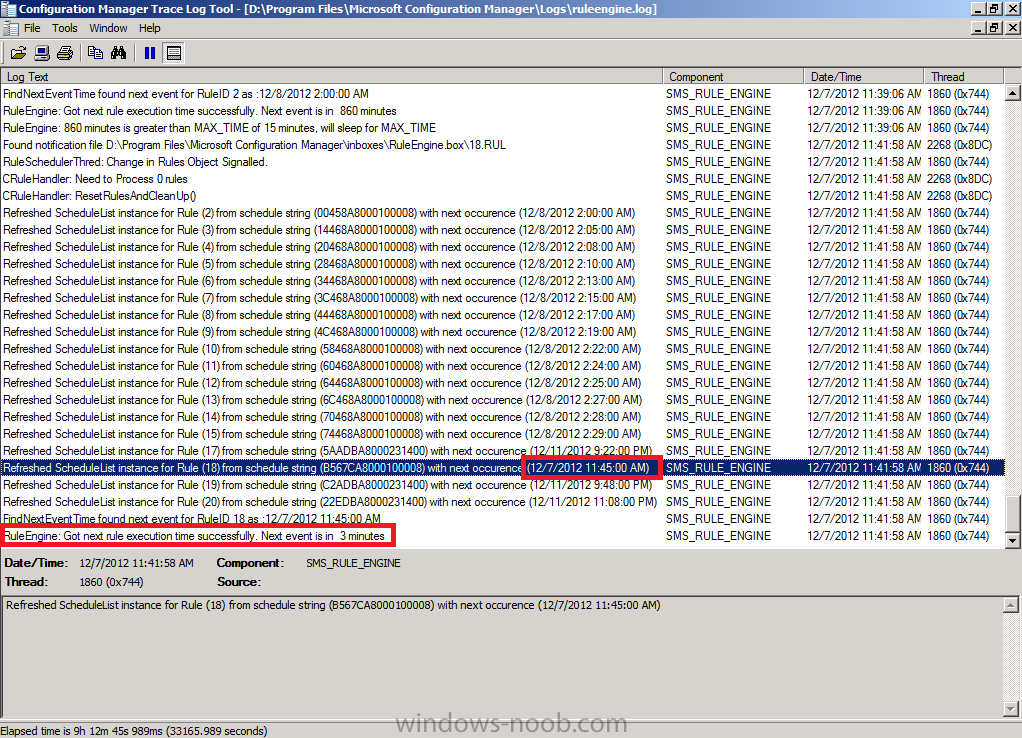1022x738 pixels.
Task: Click the elapsed time status bar text
Action: [x=134, y=731]
